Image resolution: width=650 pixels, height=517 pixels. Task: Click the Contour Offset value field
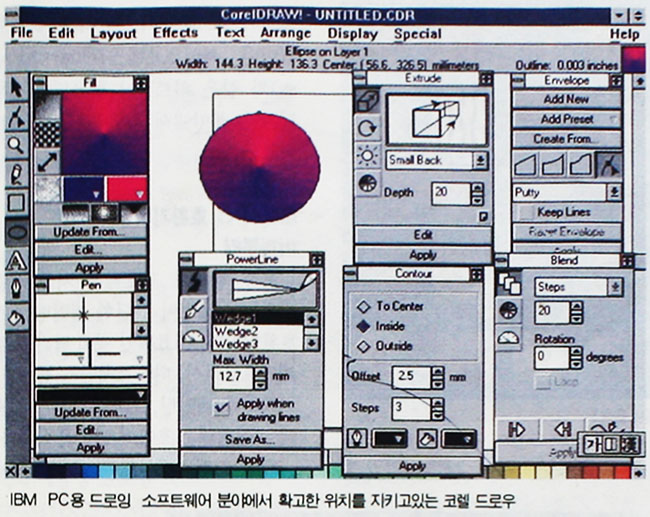412,377
